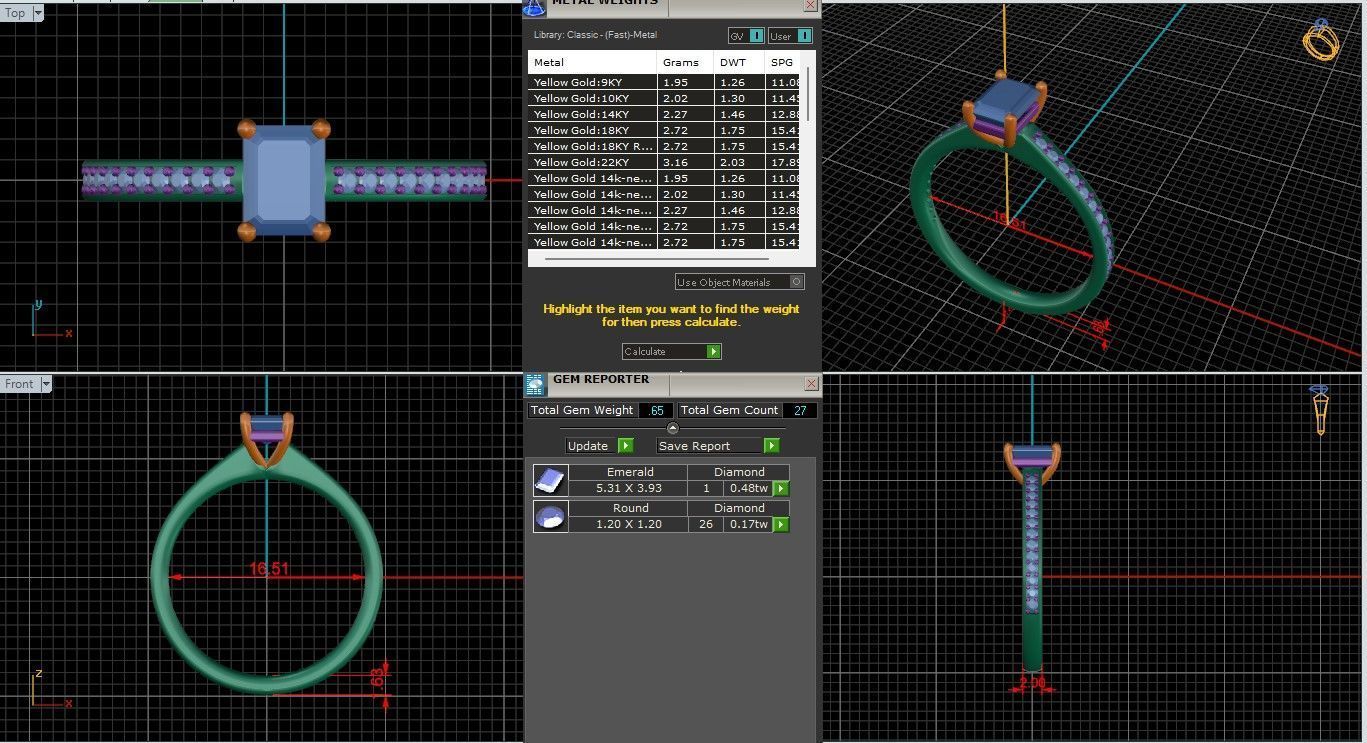Image resolution: width=1367 pixels, height=743 pixels.
Task: Click the vertical scrollbar of metals list
Action: tap(808, 95)
